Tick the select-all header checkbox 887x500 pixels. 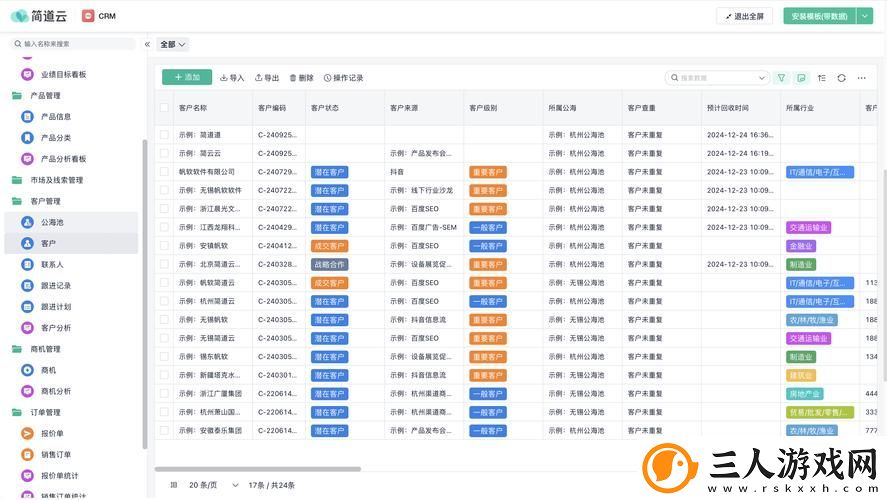pyautogui.click(x=164, y=107)
